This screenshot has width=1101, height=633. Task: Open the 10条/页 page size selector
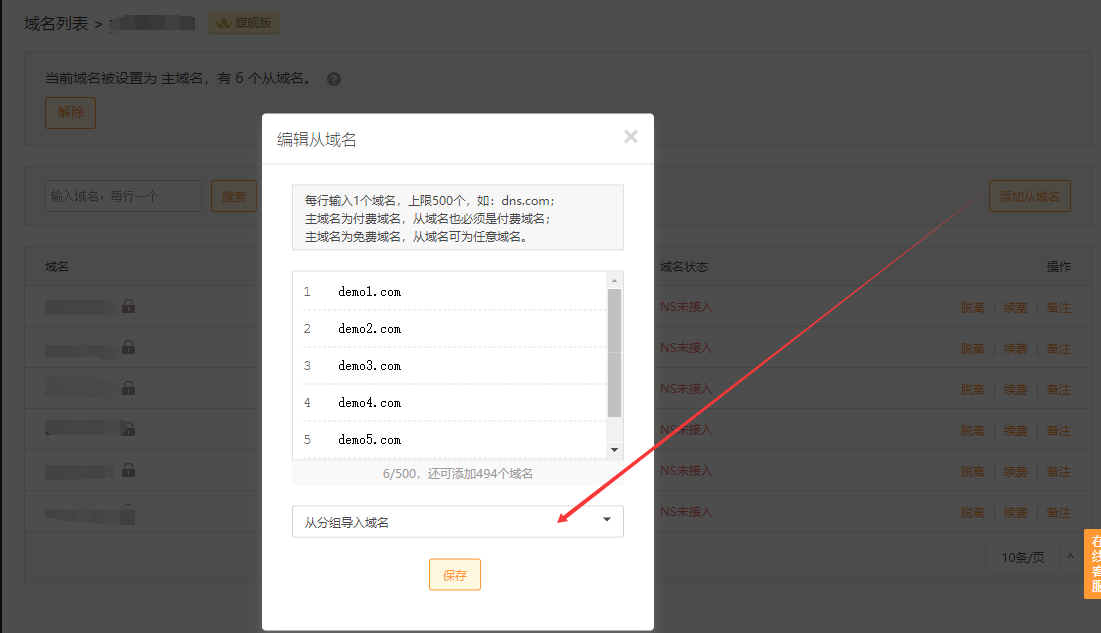pyautogui.click(x=1031, y=558)
